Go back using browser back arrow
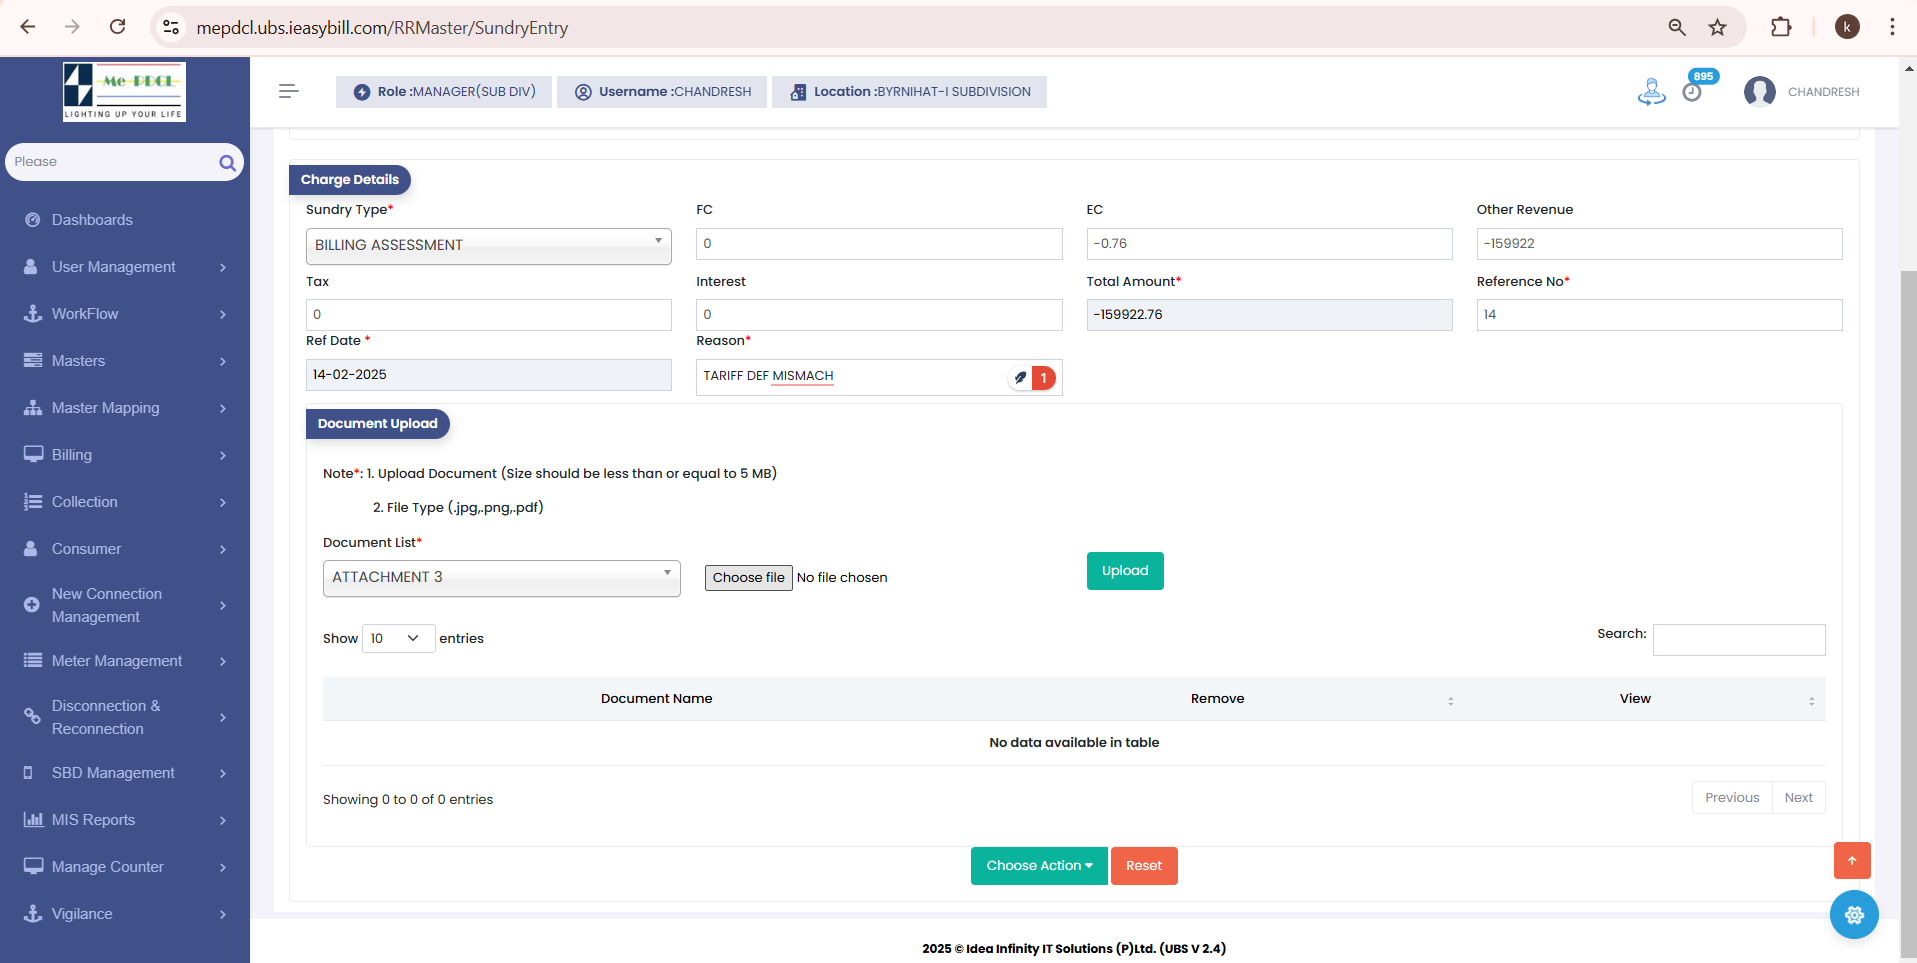The image size is (1917, 963). tap(28, 27)
